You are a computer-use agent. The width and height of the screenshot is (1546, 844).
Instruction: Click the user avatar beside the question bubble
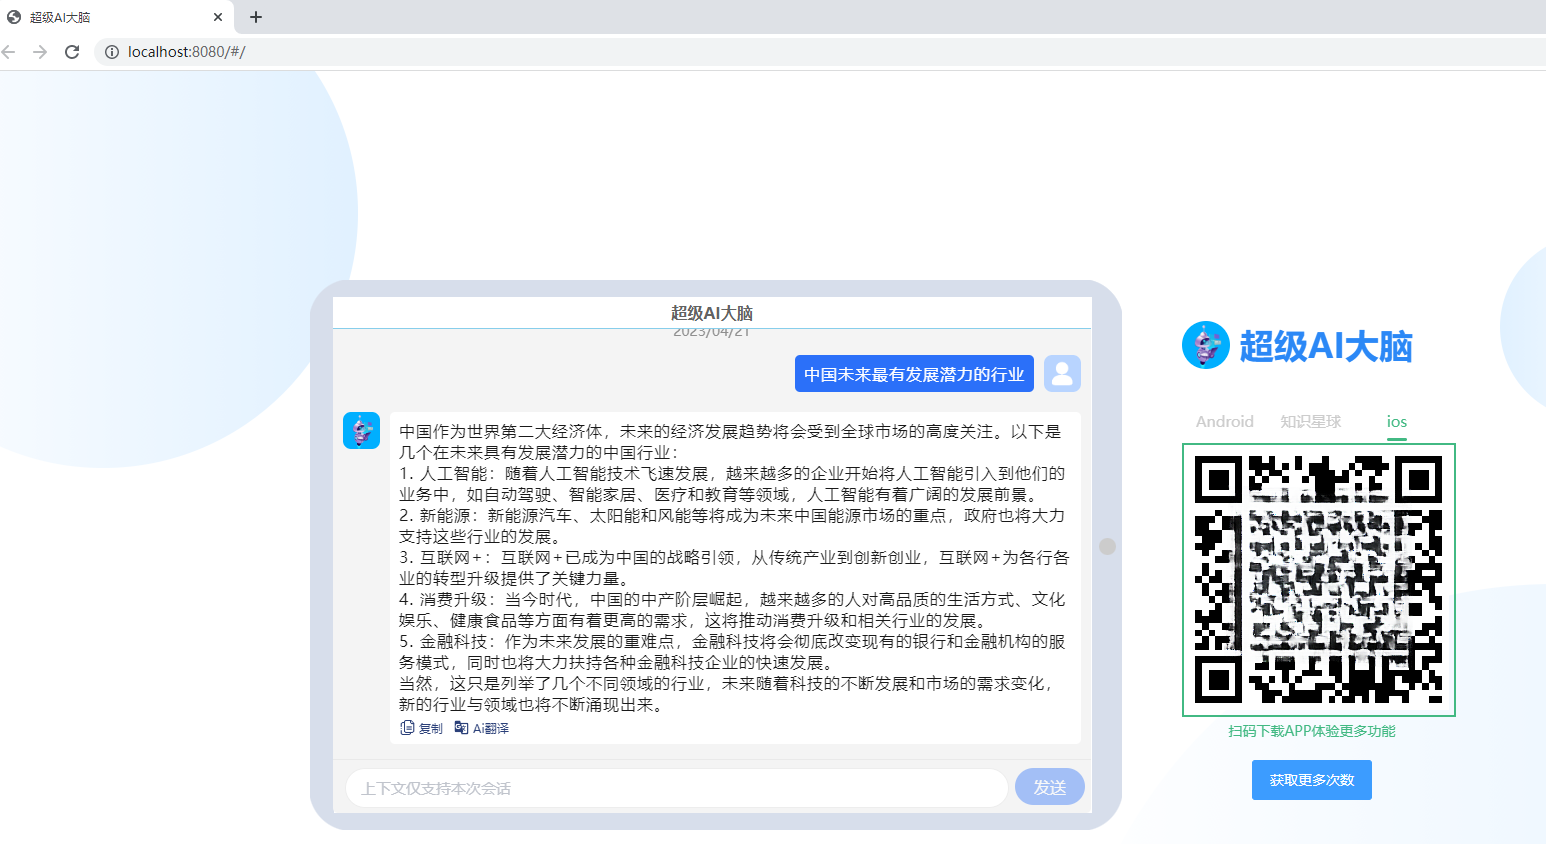[x=1062, y=373]
